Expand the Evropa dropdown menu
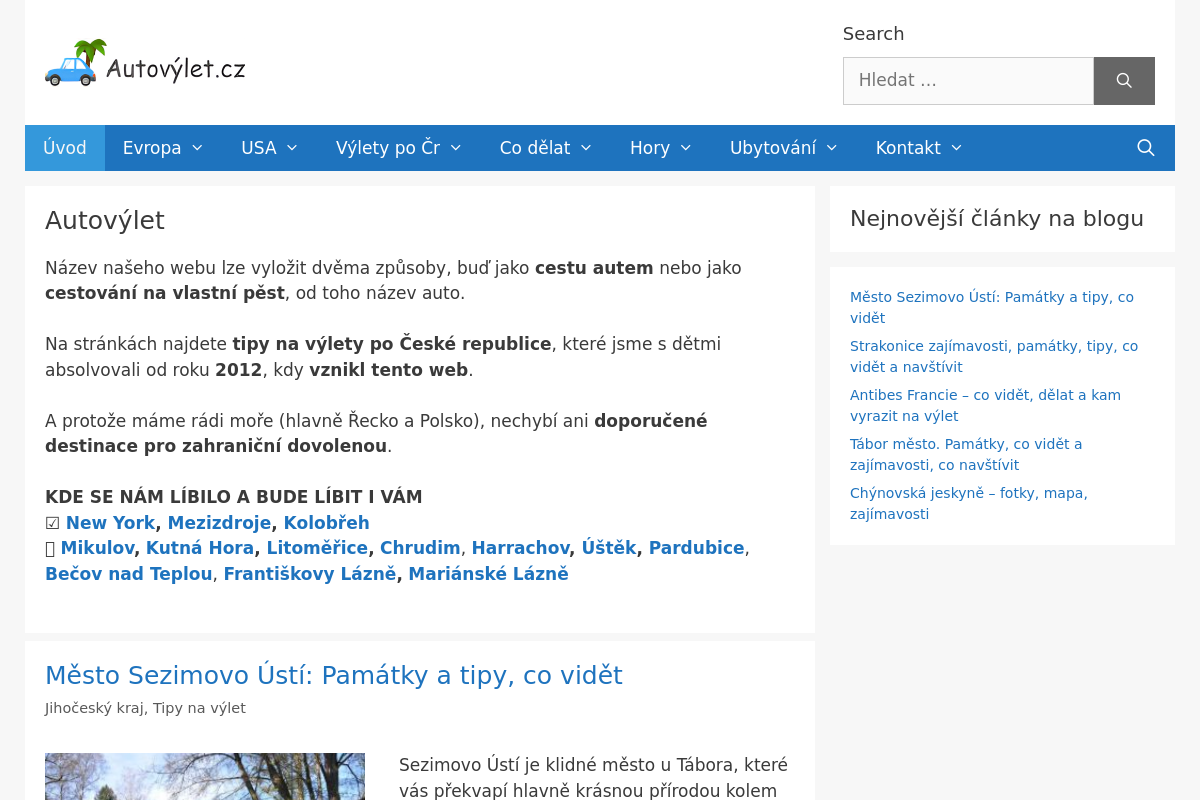 (x=197, y=148)
